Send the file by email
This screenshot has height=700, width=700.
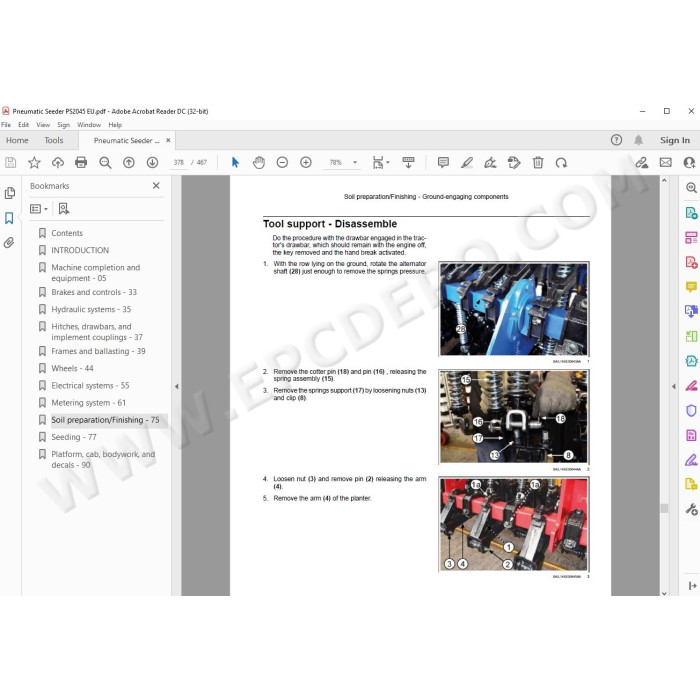666,162
